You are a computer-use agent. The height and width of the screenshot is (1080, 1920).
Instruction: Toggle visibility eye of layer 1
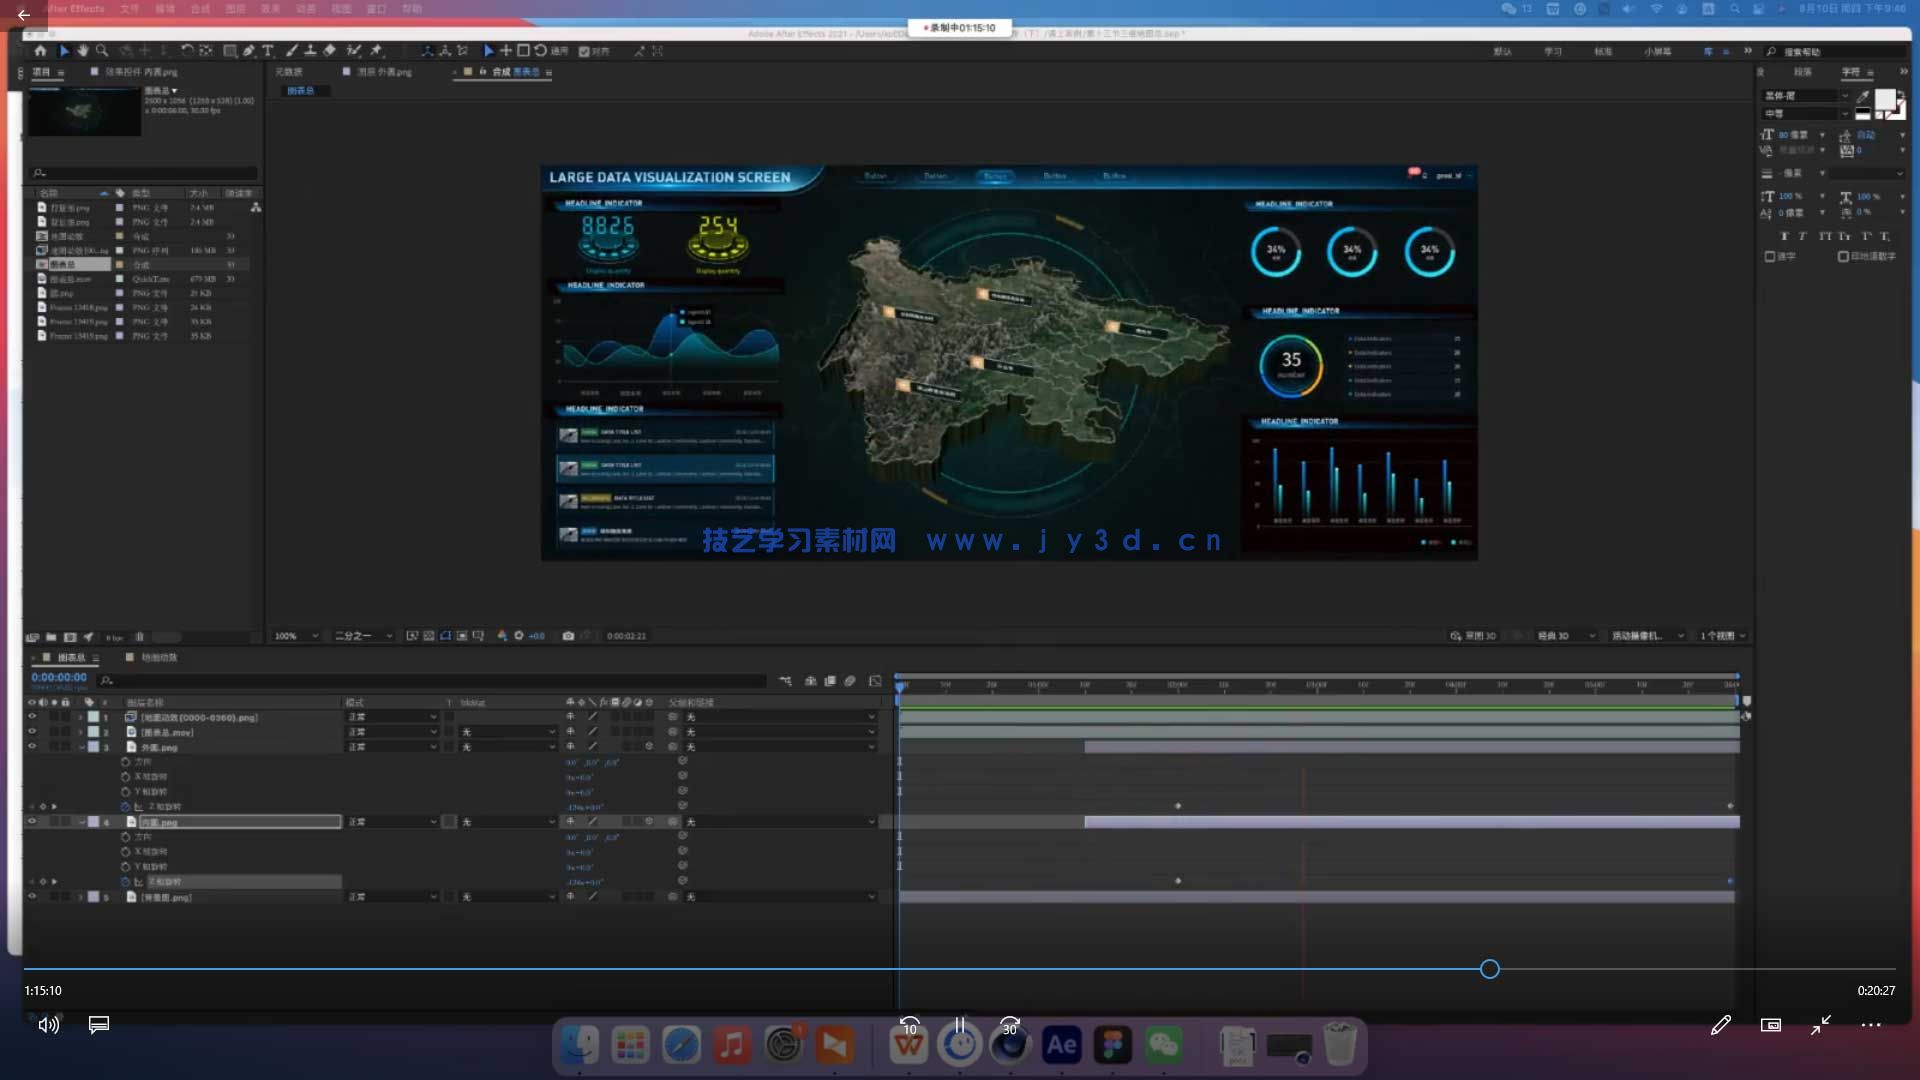point(32,717)
